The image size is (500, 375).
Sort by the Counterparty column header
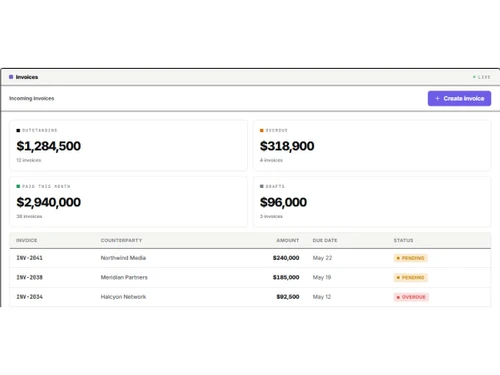[121, 240]
